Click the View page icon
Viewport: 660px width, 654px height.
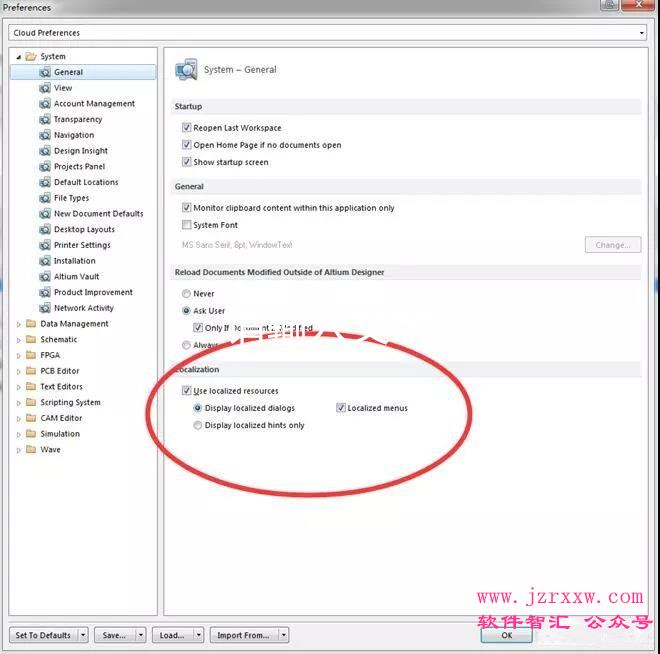pos(45,88)
